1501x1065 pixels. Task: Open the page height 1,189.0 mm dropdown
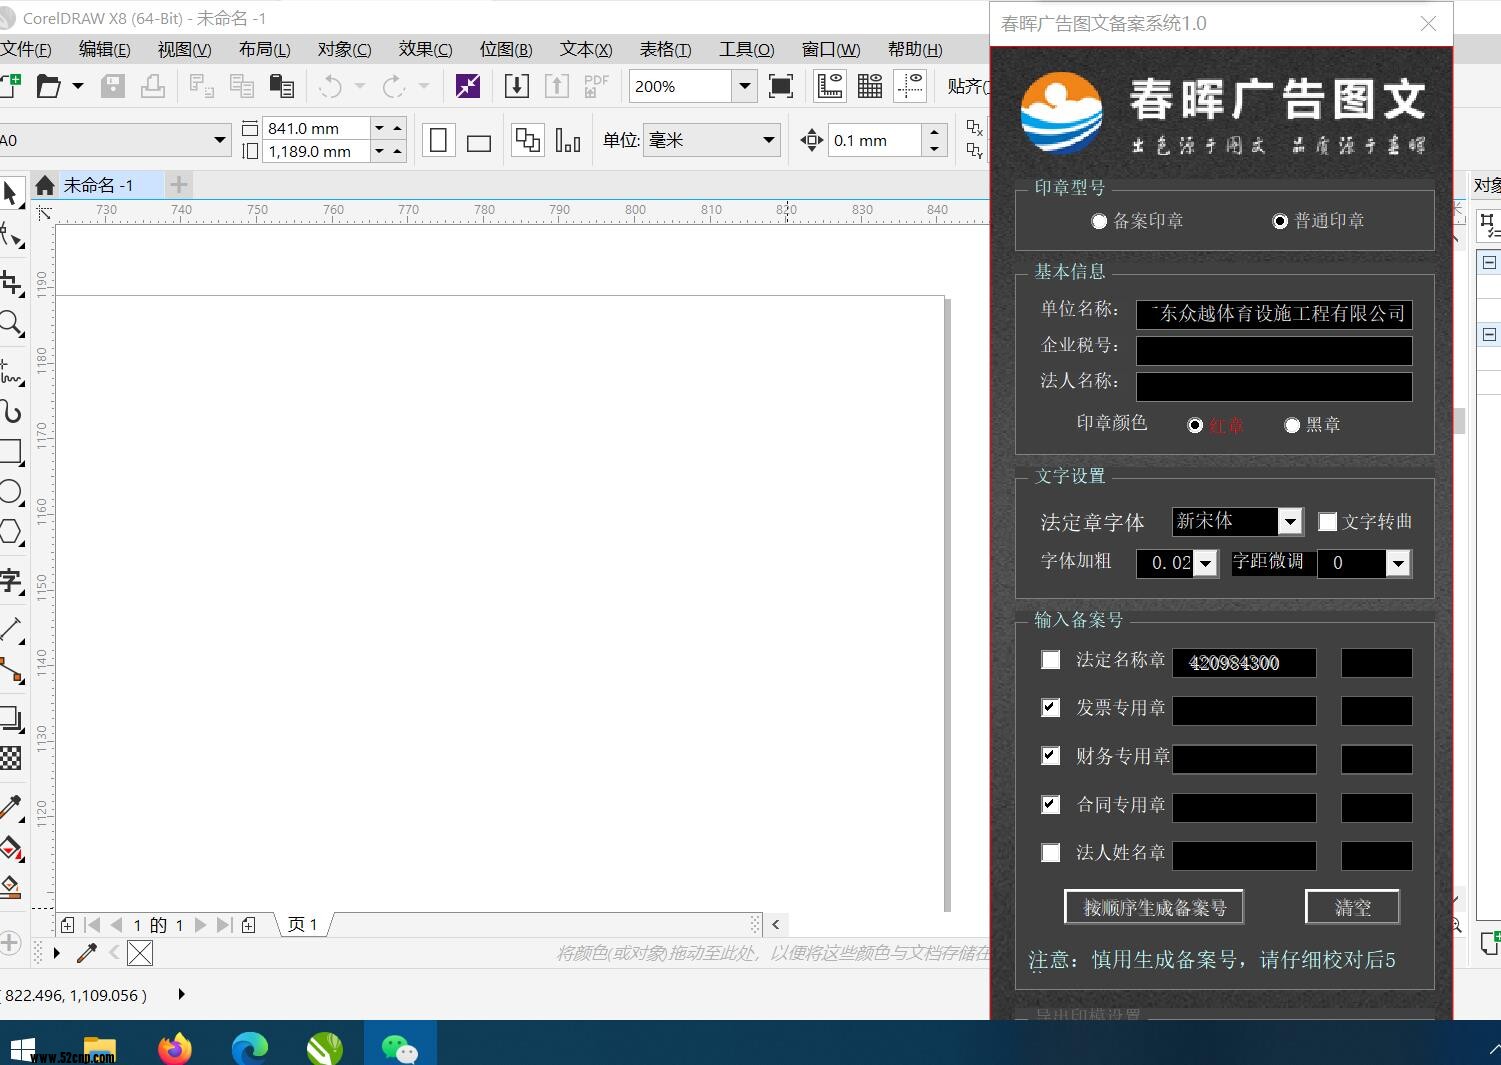[x=379, y=152]
